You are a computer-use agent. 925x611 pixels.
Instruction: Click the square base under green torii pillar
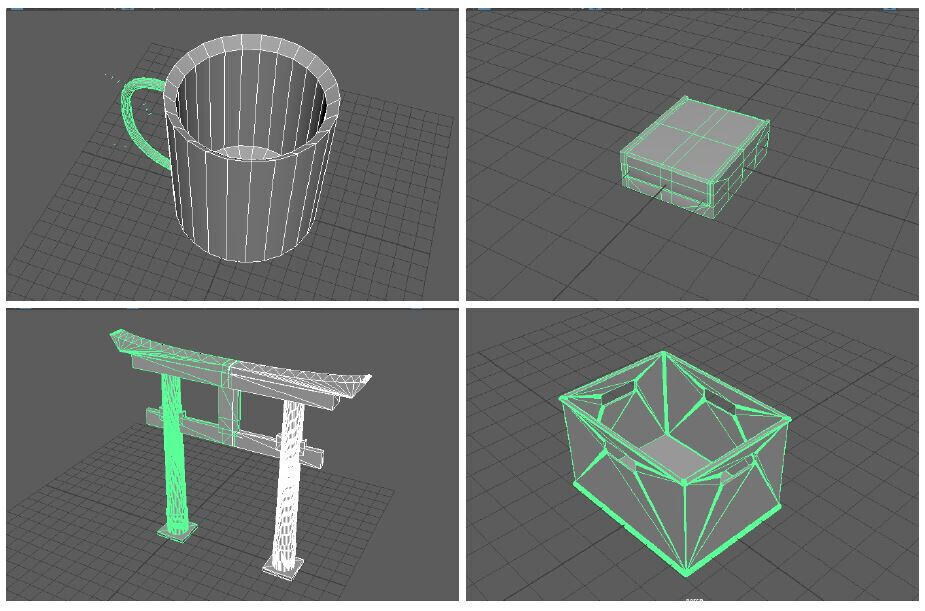coord(177,531)
